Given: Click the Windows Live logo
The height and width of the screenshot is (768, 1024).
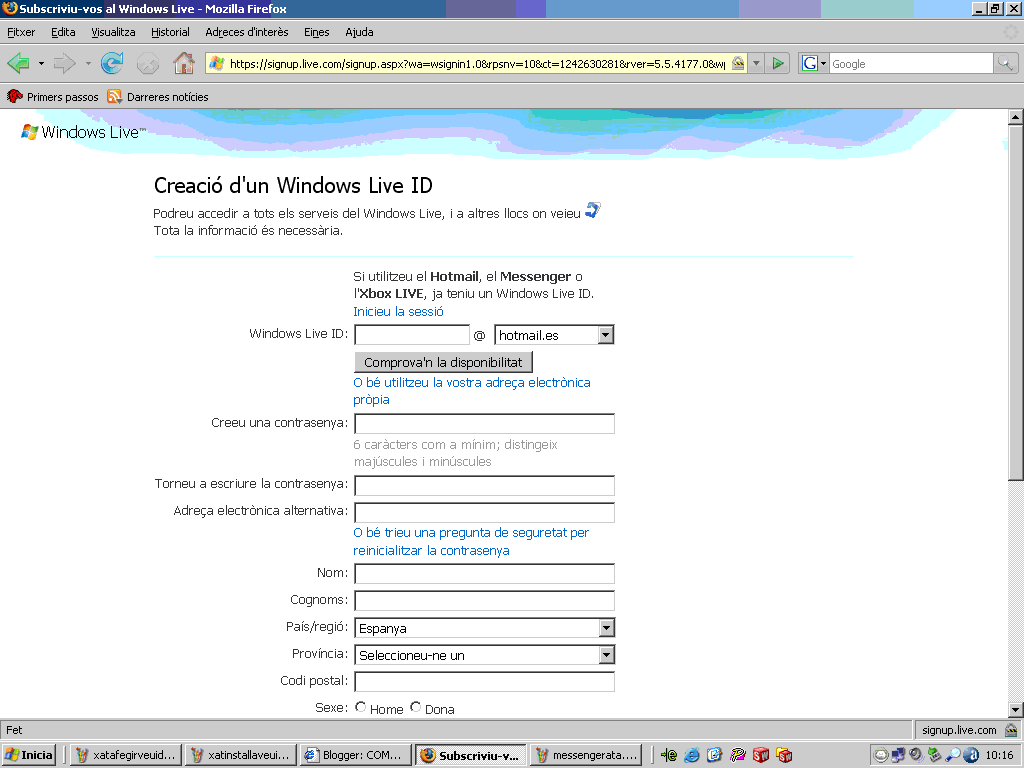Looking at the screenshot, I should tap(82, 132).
